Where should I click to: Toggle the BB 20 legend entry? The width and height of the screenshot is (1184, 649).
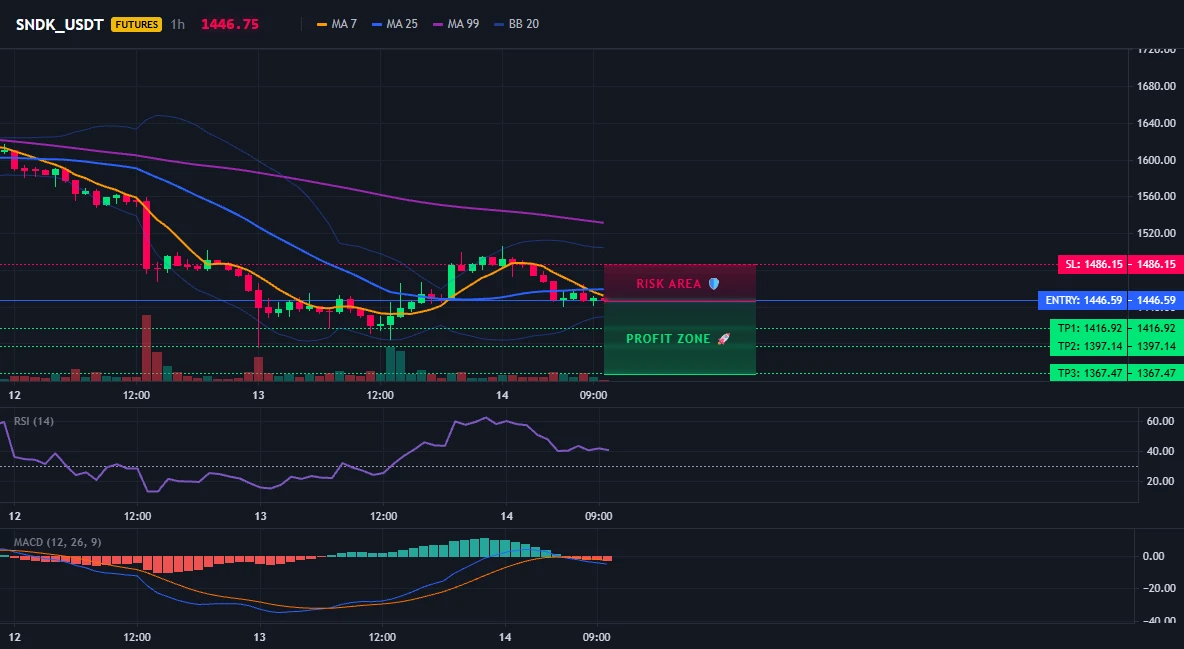pyautogui.click(x=516, y=24)
